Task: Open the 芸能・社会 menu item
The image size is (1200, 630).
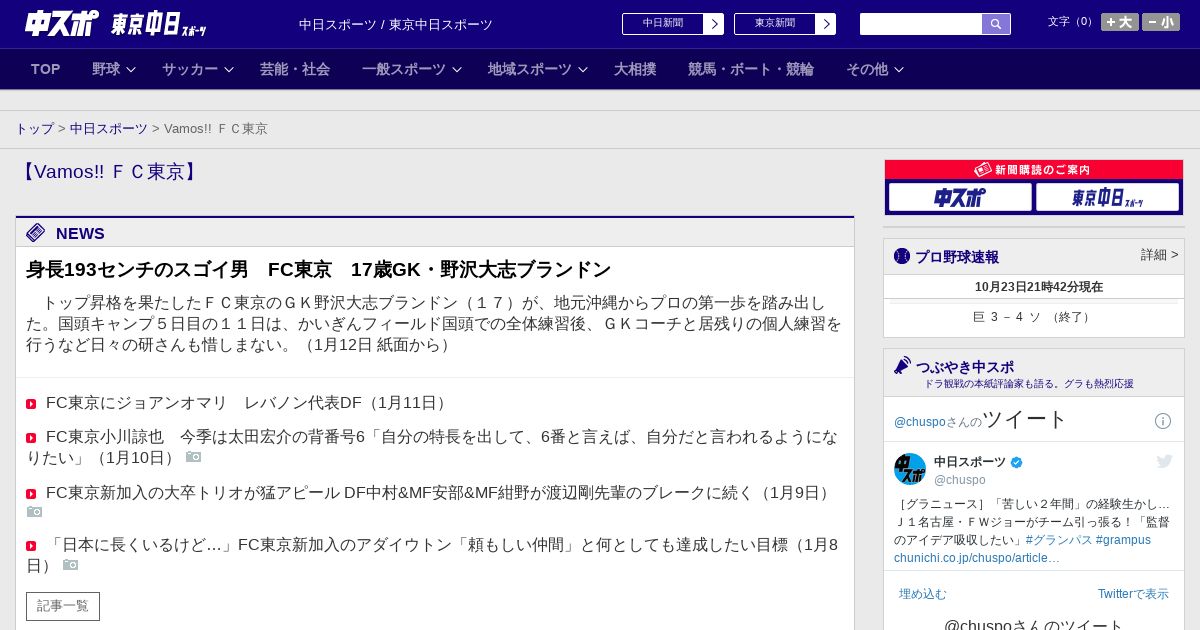Action: (295, 69)
